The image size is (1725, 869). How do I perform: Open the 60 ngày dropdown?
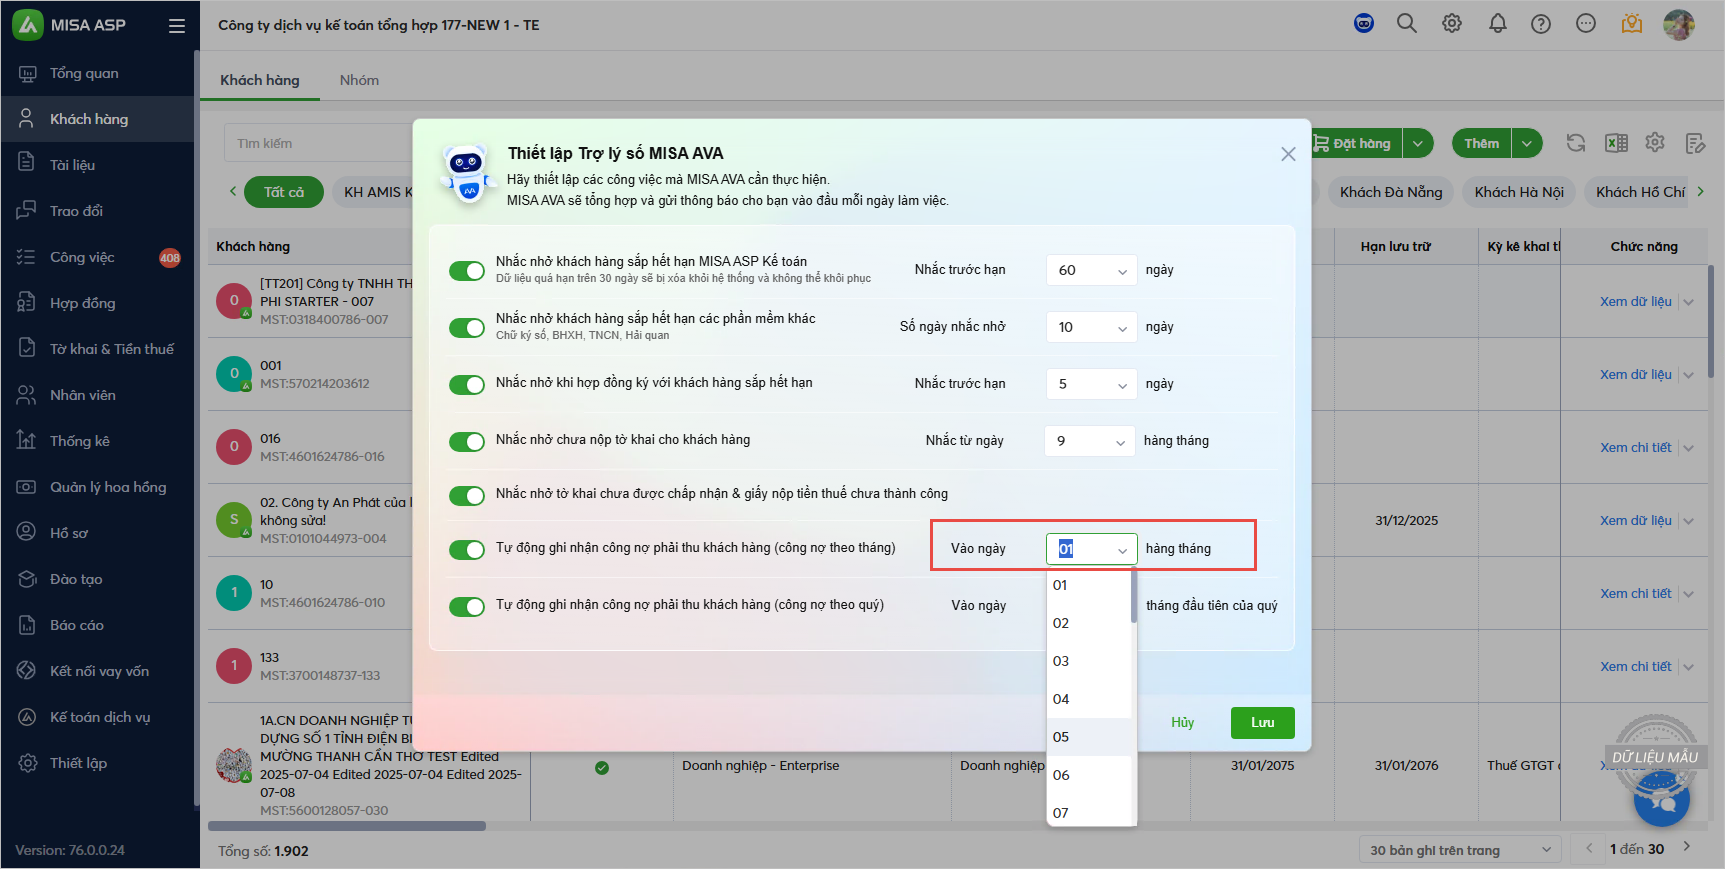(x=1091, y=270)
